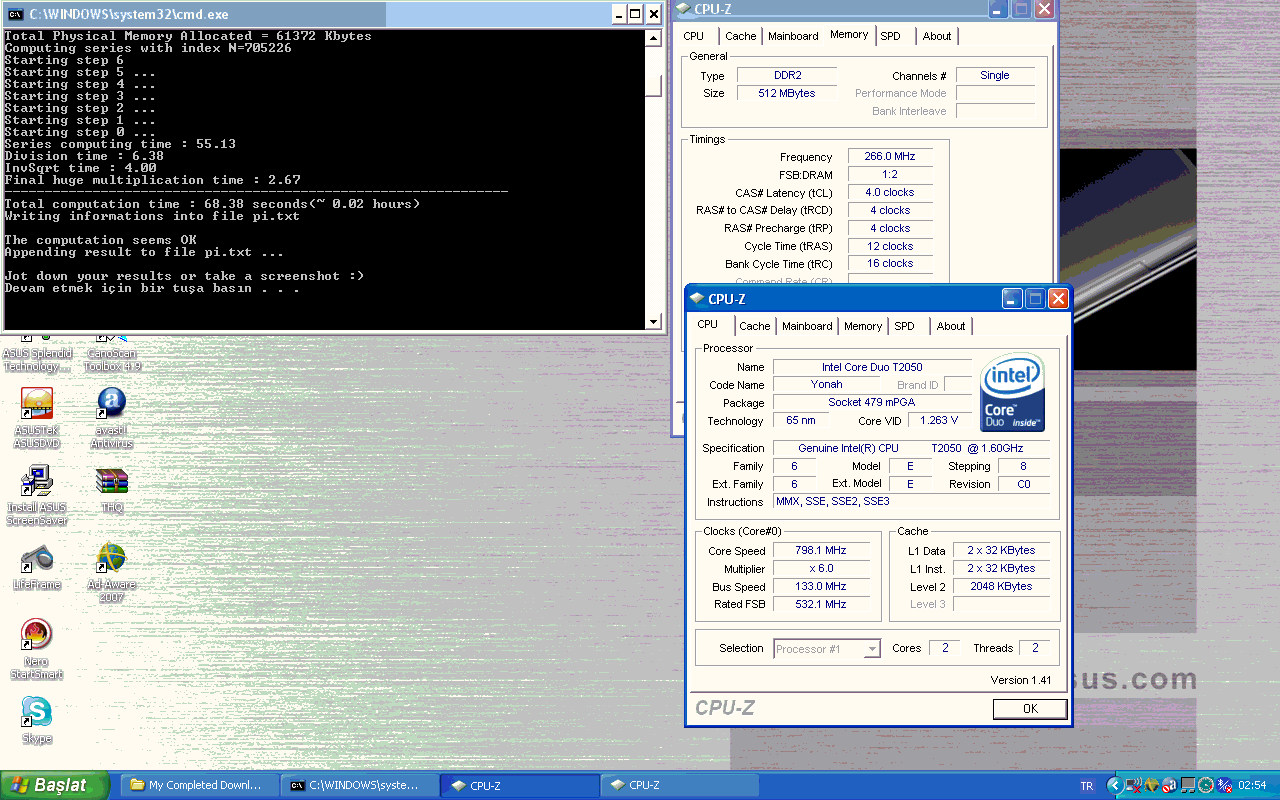1280x800 pixels.
Task: Click the Intel Core Duo inside logo
Action: click(1013, 392)
